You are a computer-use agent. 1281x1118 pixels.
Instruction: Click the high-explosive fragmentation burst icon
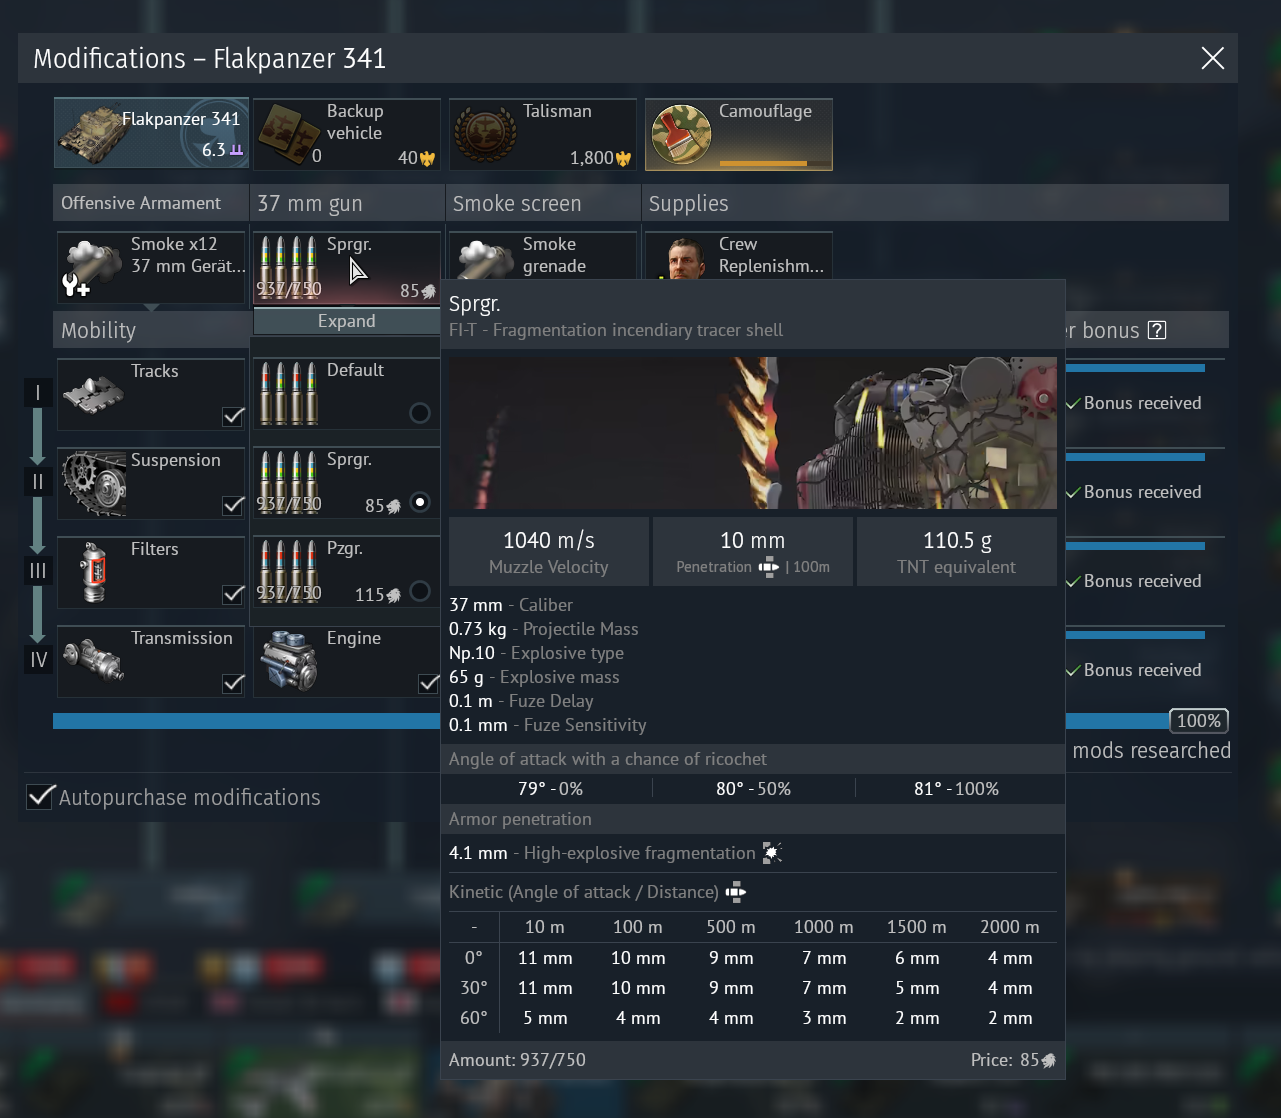tap(772, 853)
